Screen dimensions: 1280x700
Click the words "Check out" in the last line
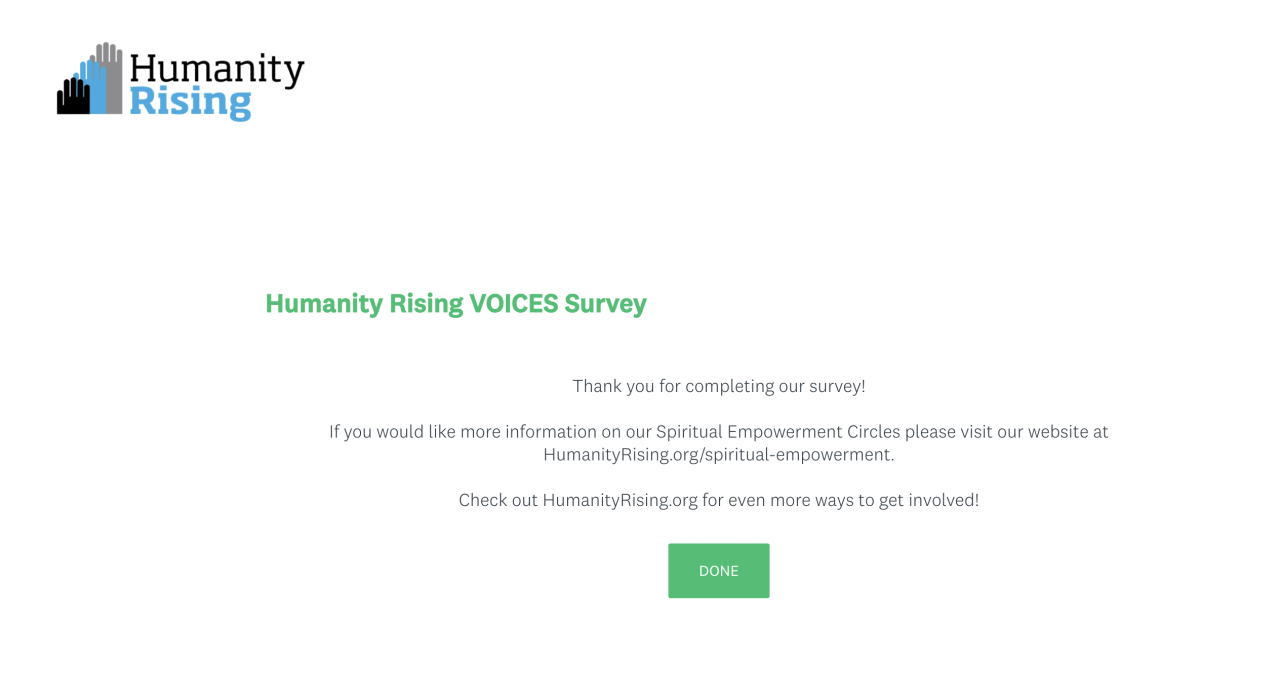coord(498,500)
